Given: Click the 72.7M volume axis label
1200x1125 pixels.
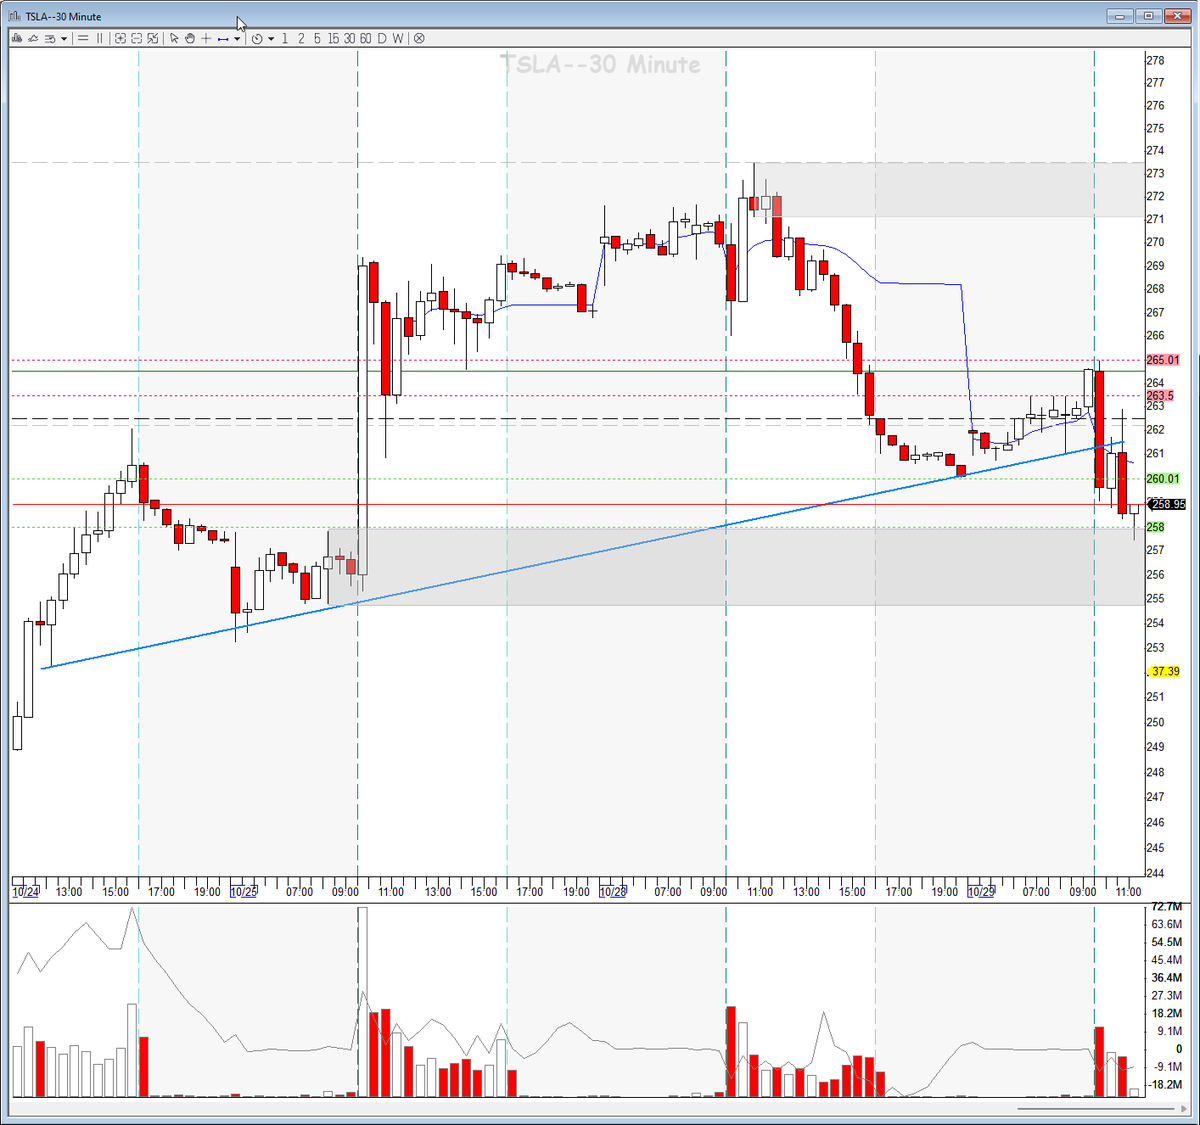Looking at the screenshot, I should tap(1166, 907).
